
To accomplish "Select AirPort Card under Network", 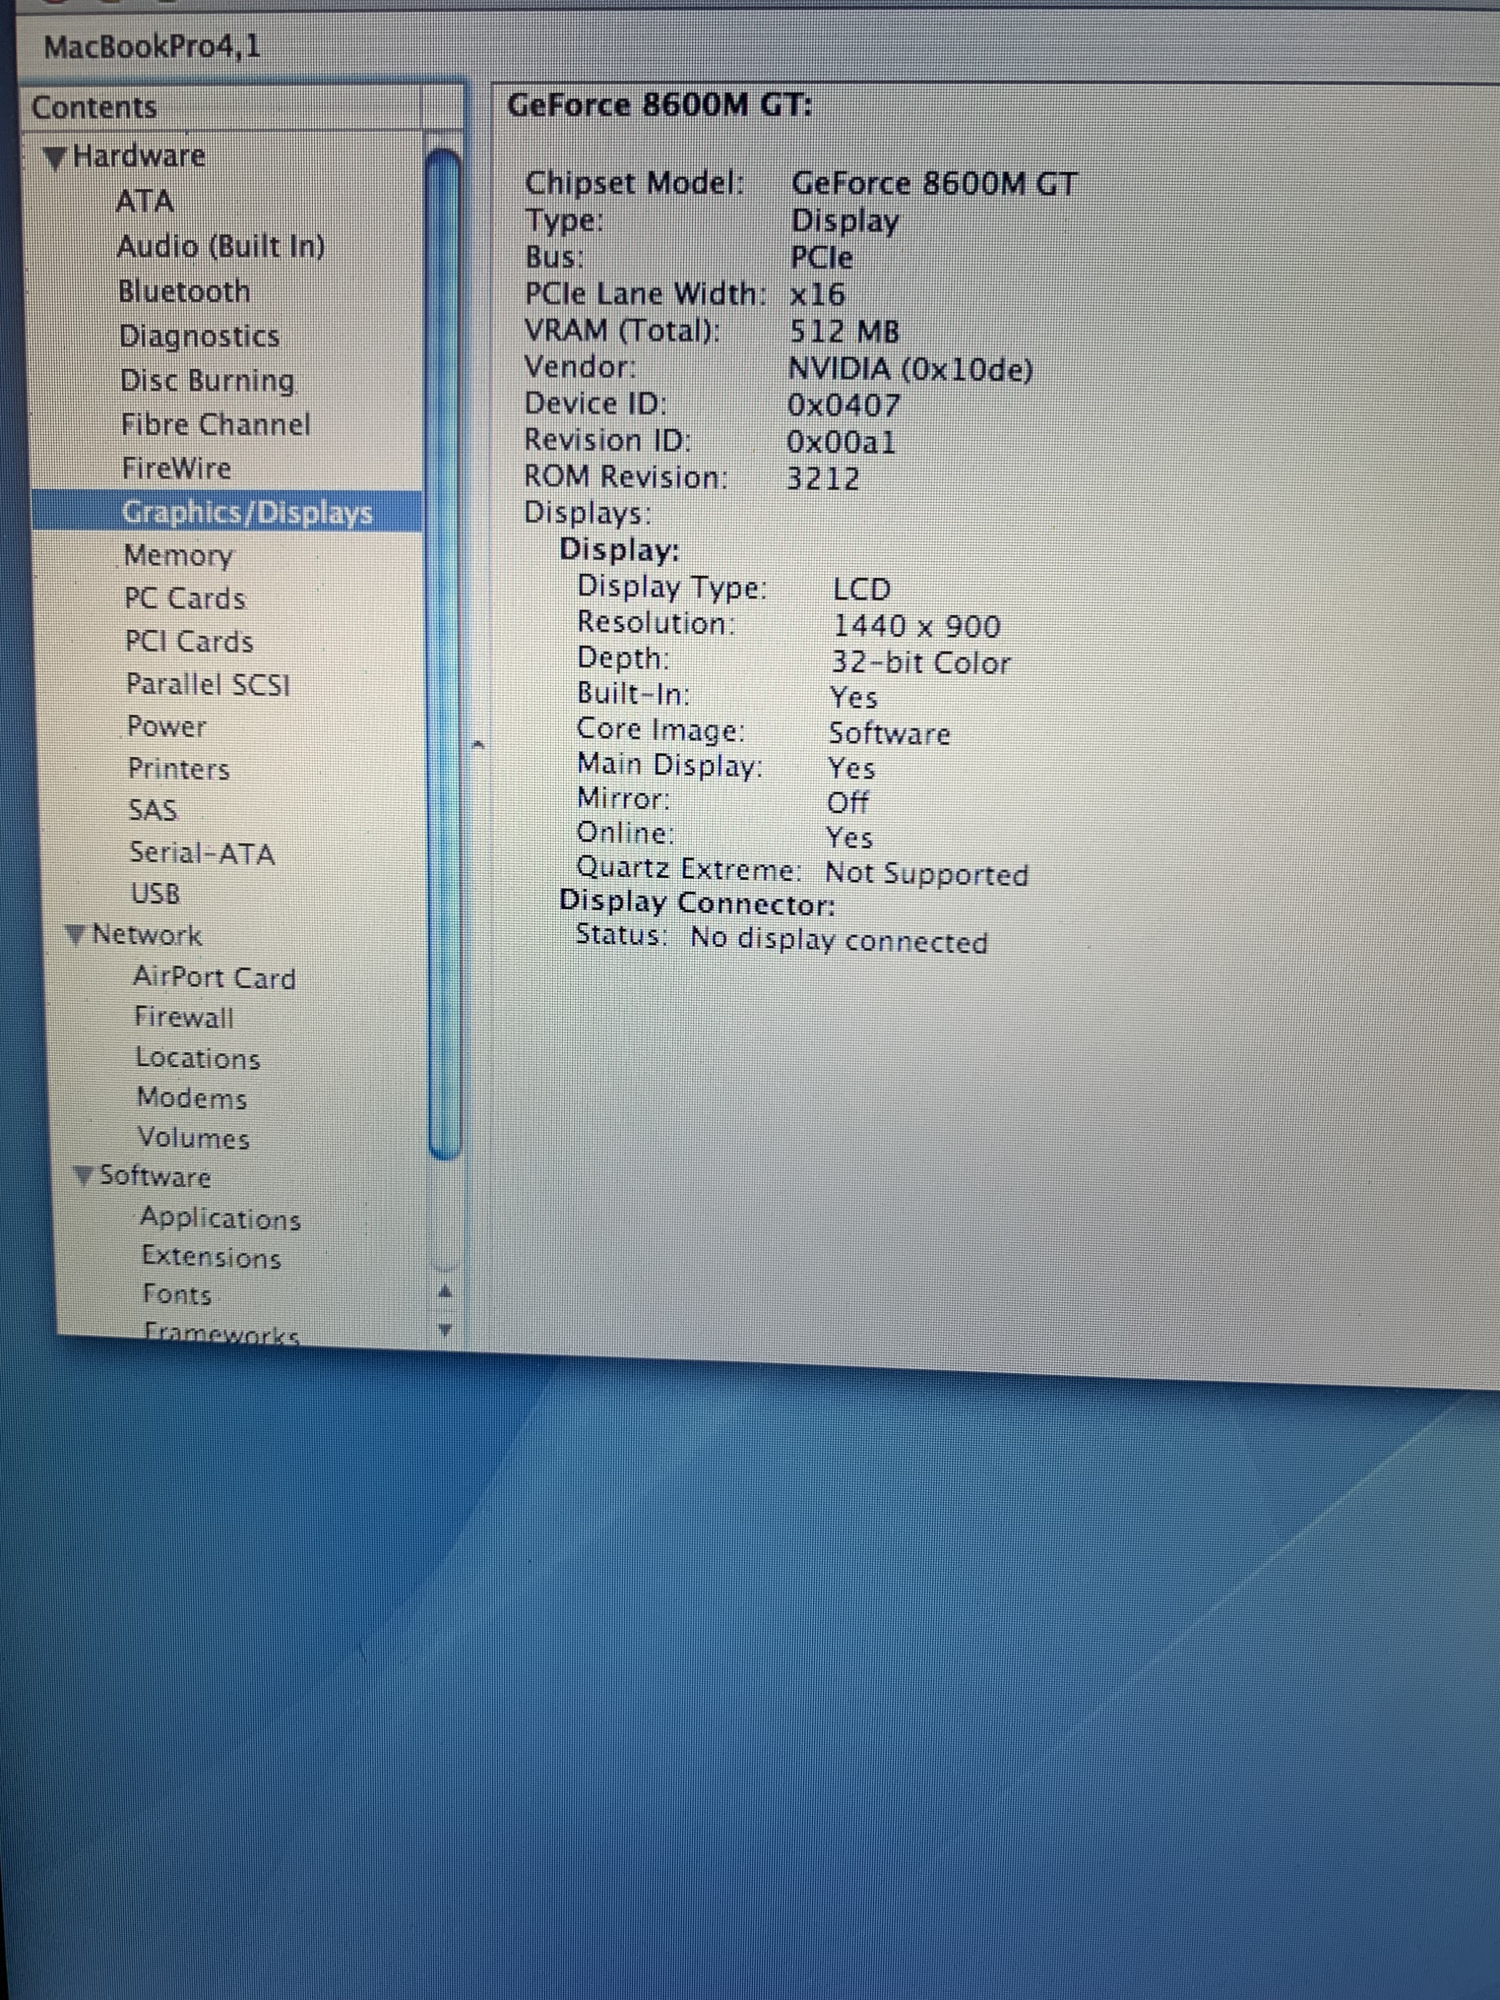I will point(215,978).
